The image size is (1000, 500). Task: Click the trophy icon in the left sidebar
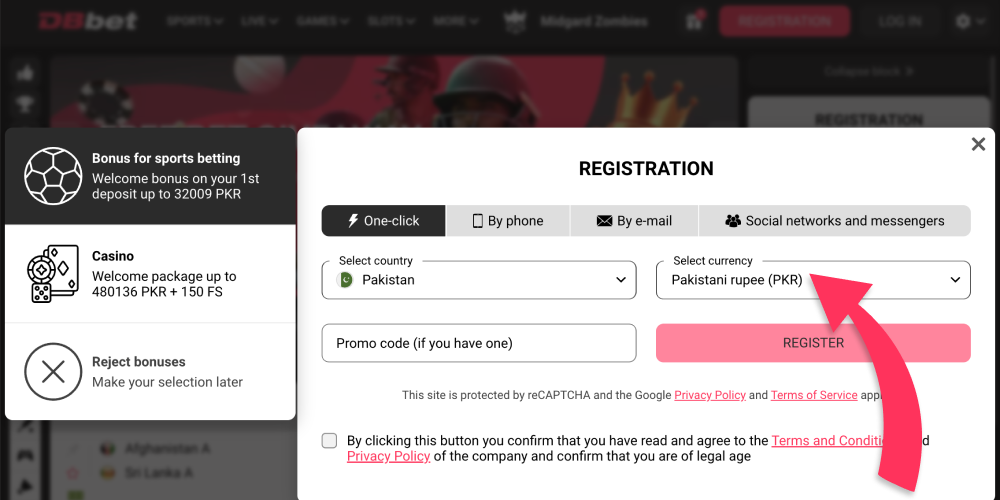[26, 104]
